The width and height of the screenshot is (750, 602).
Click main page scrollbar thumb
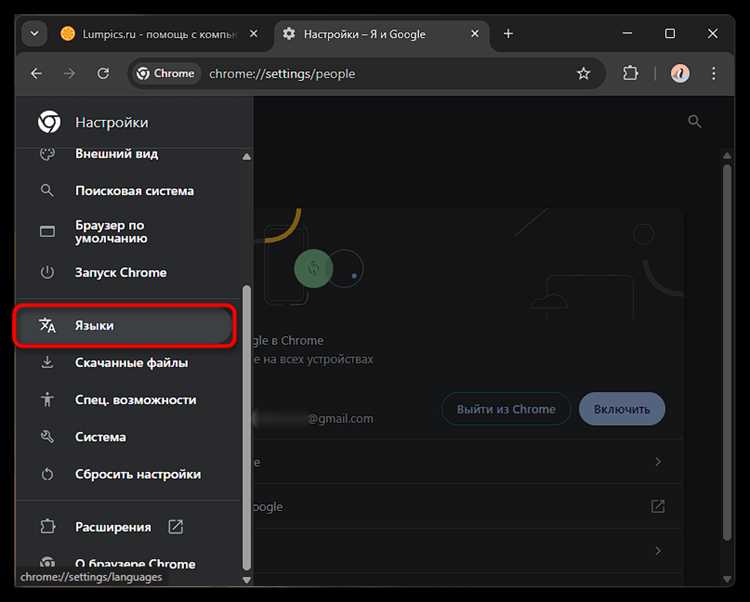pyautogui.click(x=727, y=353)
